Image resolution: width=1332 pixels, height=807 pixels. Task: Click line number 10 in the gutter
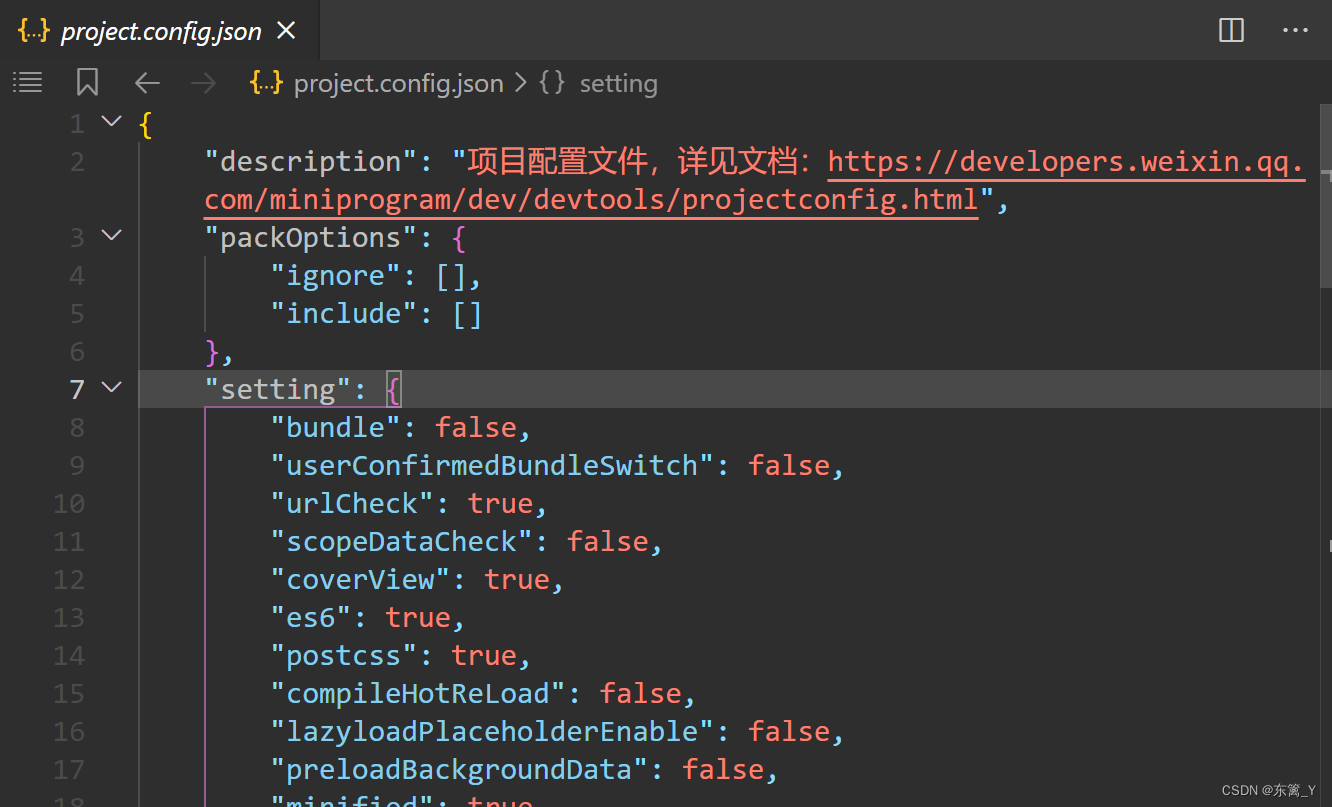pyautogui.click(x=69, y=503)
